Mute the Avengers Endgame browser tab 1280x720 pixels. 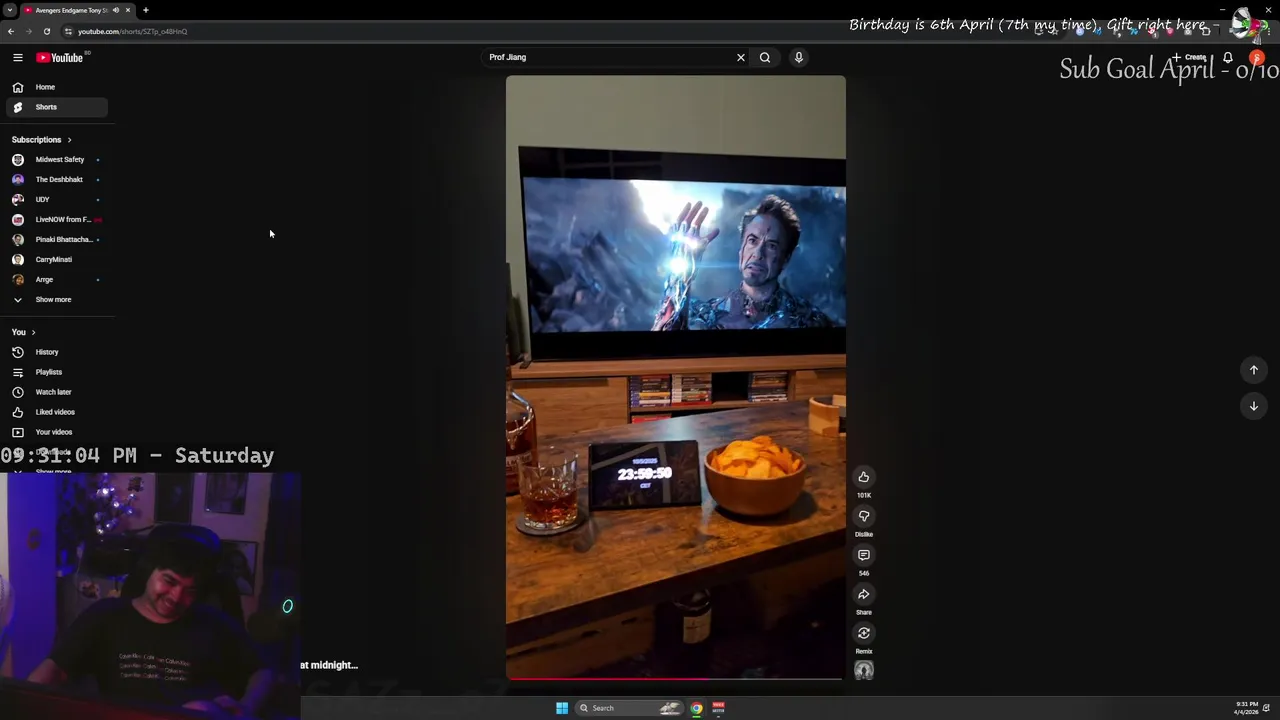point(116,10)
